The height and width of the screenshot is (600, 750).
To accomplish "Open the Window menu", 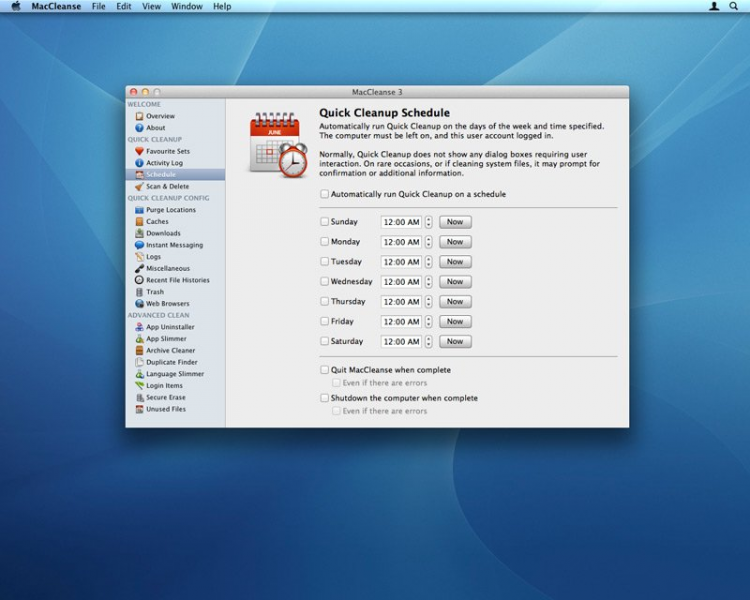I will [x=187, y=6].
